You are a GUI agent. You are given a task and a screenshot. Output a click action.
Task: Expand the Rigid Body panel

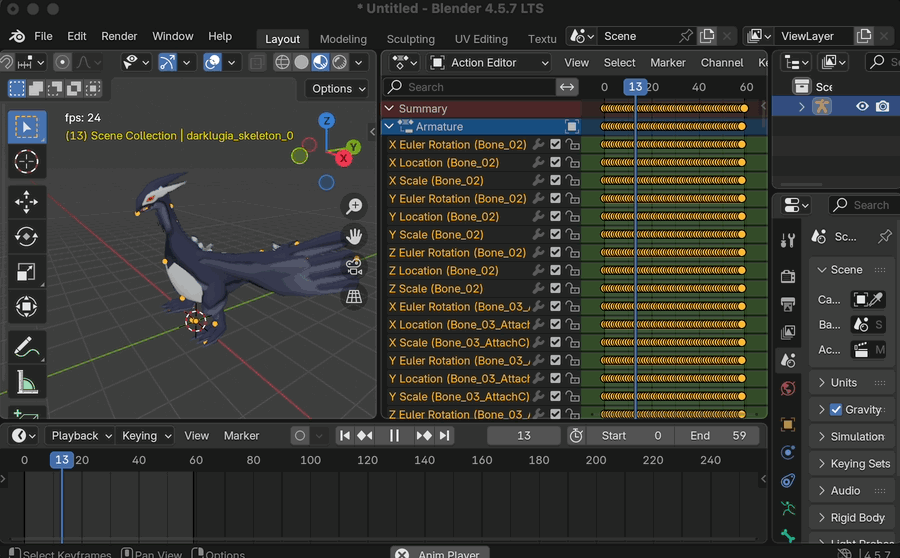[852, 517]
